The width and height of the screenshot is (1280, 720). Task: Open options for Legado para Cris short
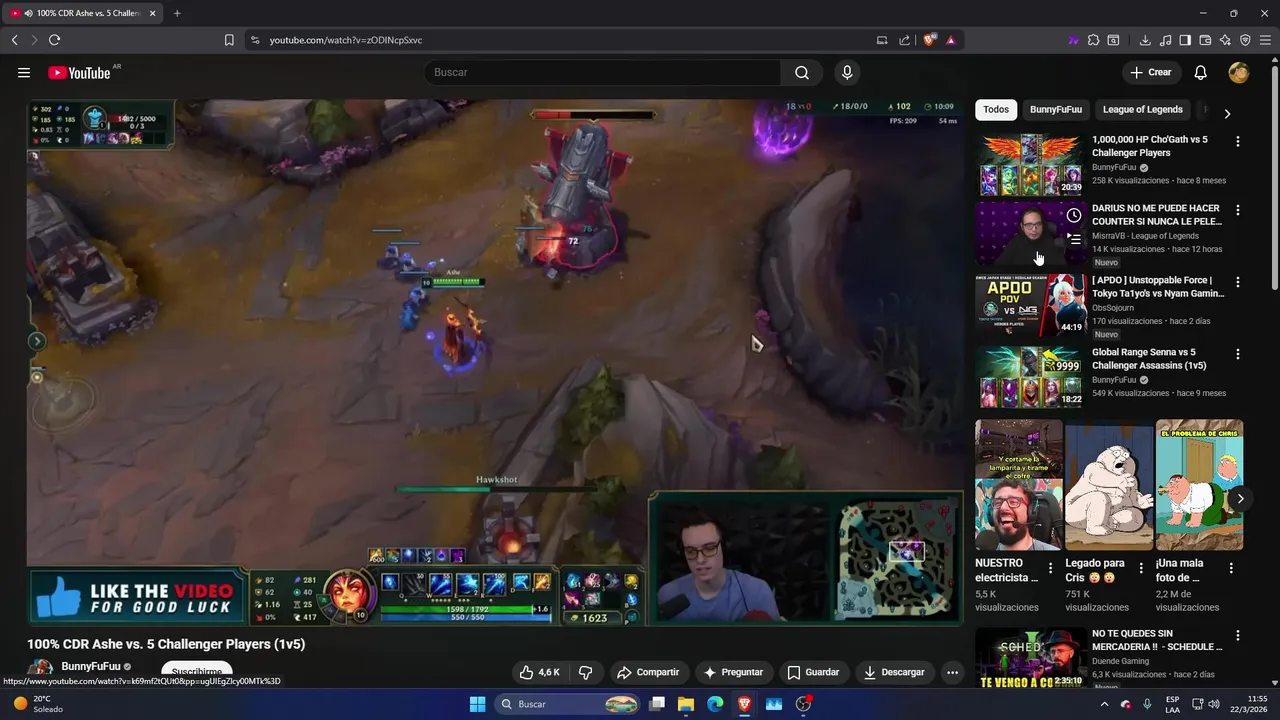[x=1141, y=568]
